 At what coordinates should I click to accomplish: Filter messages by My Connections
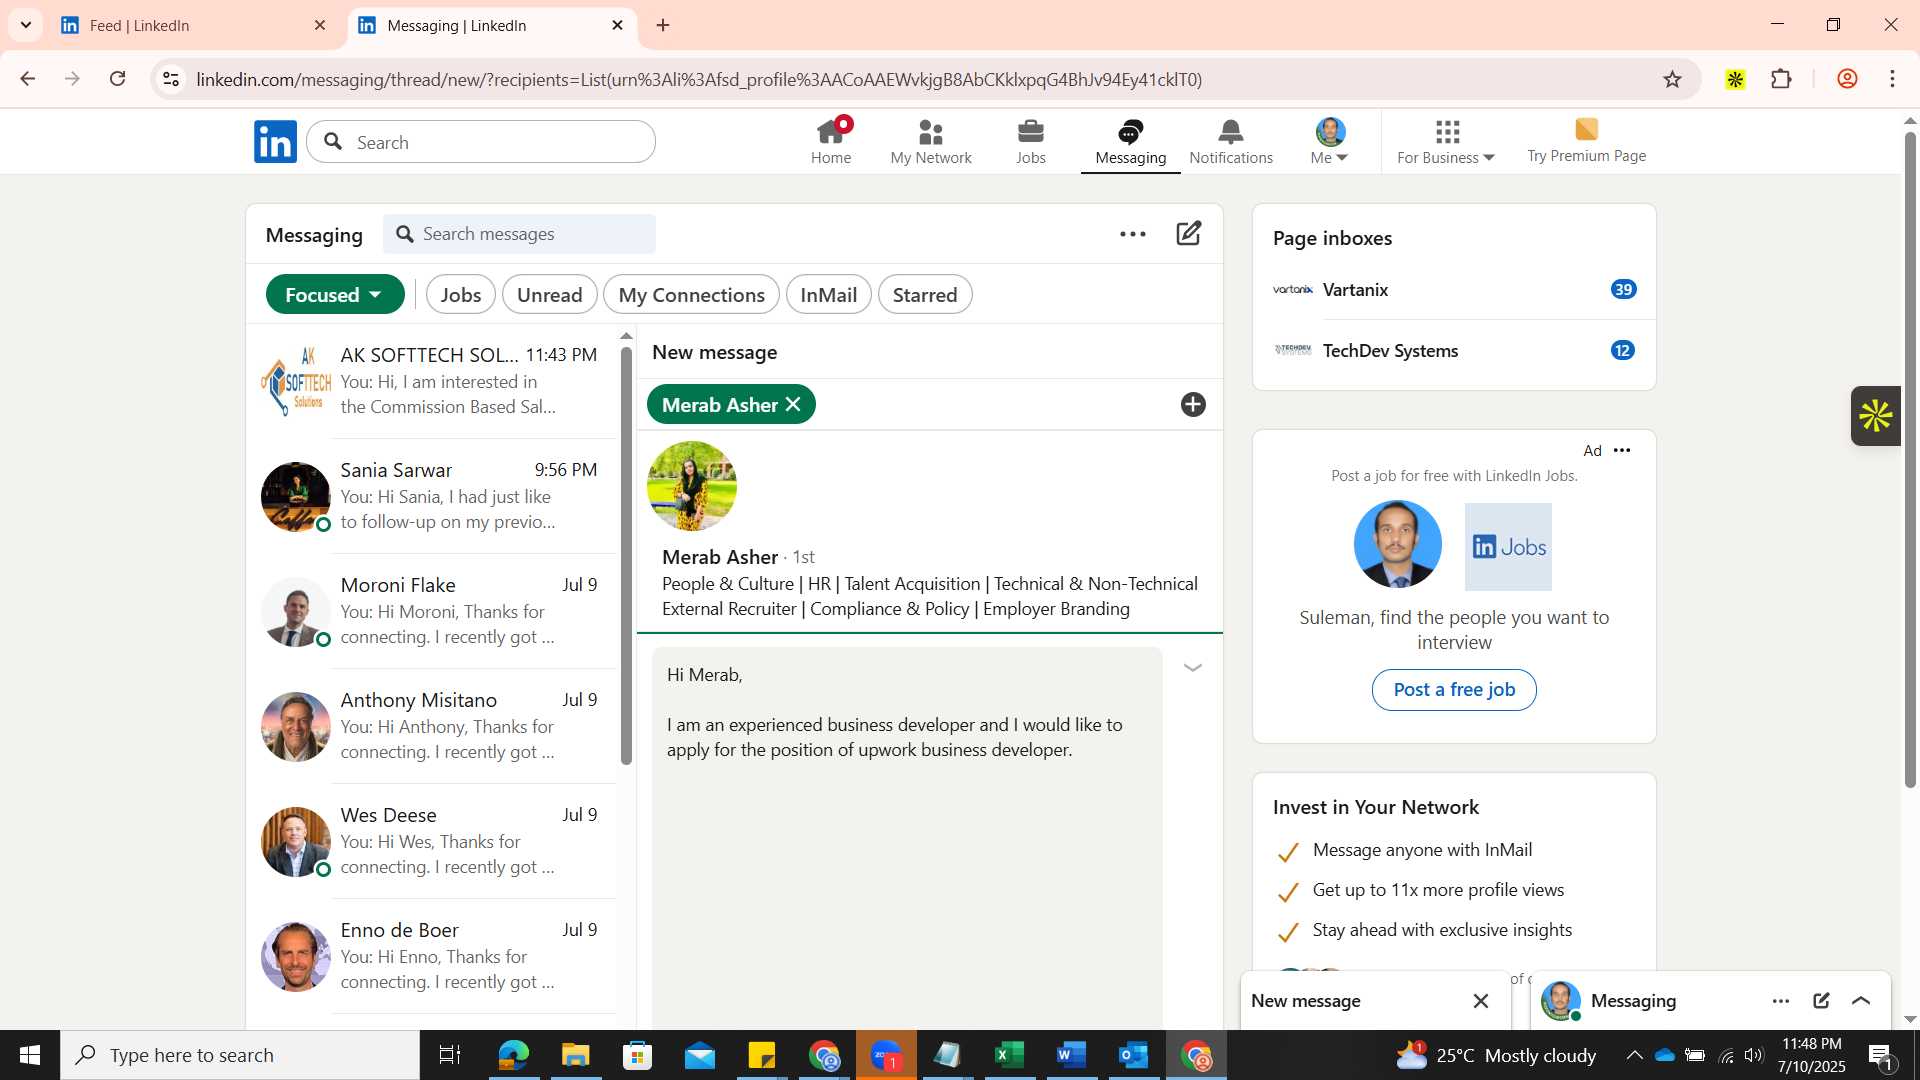tap(692, 295)
